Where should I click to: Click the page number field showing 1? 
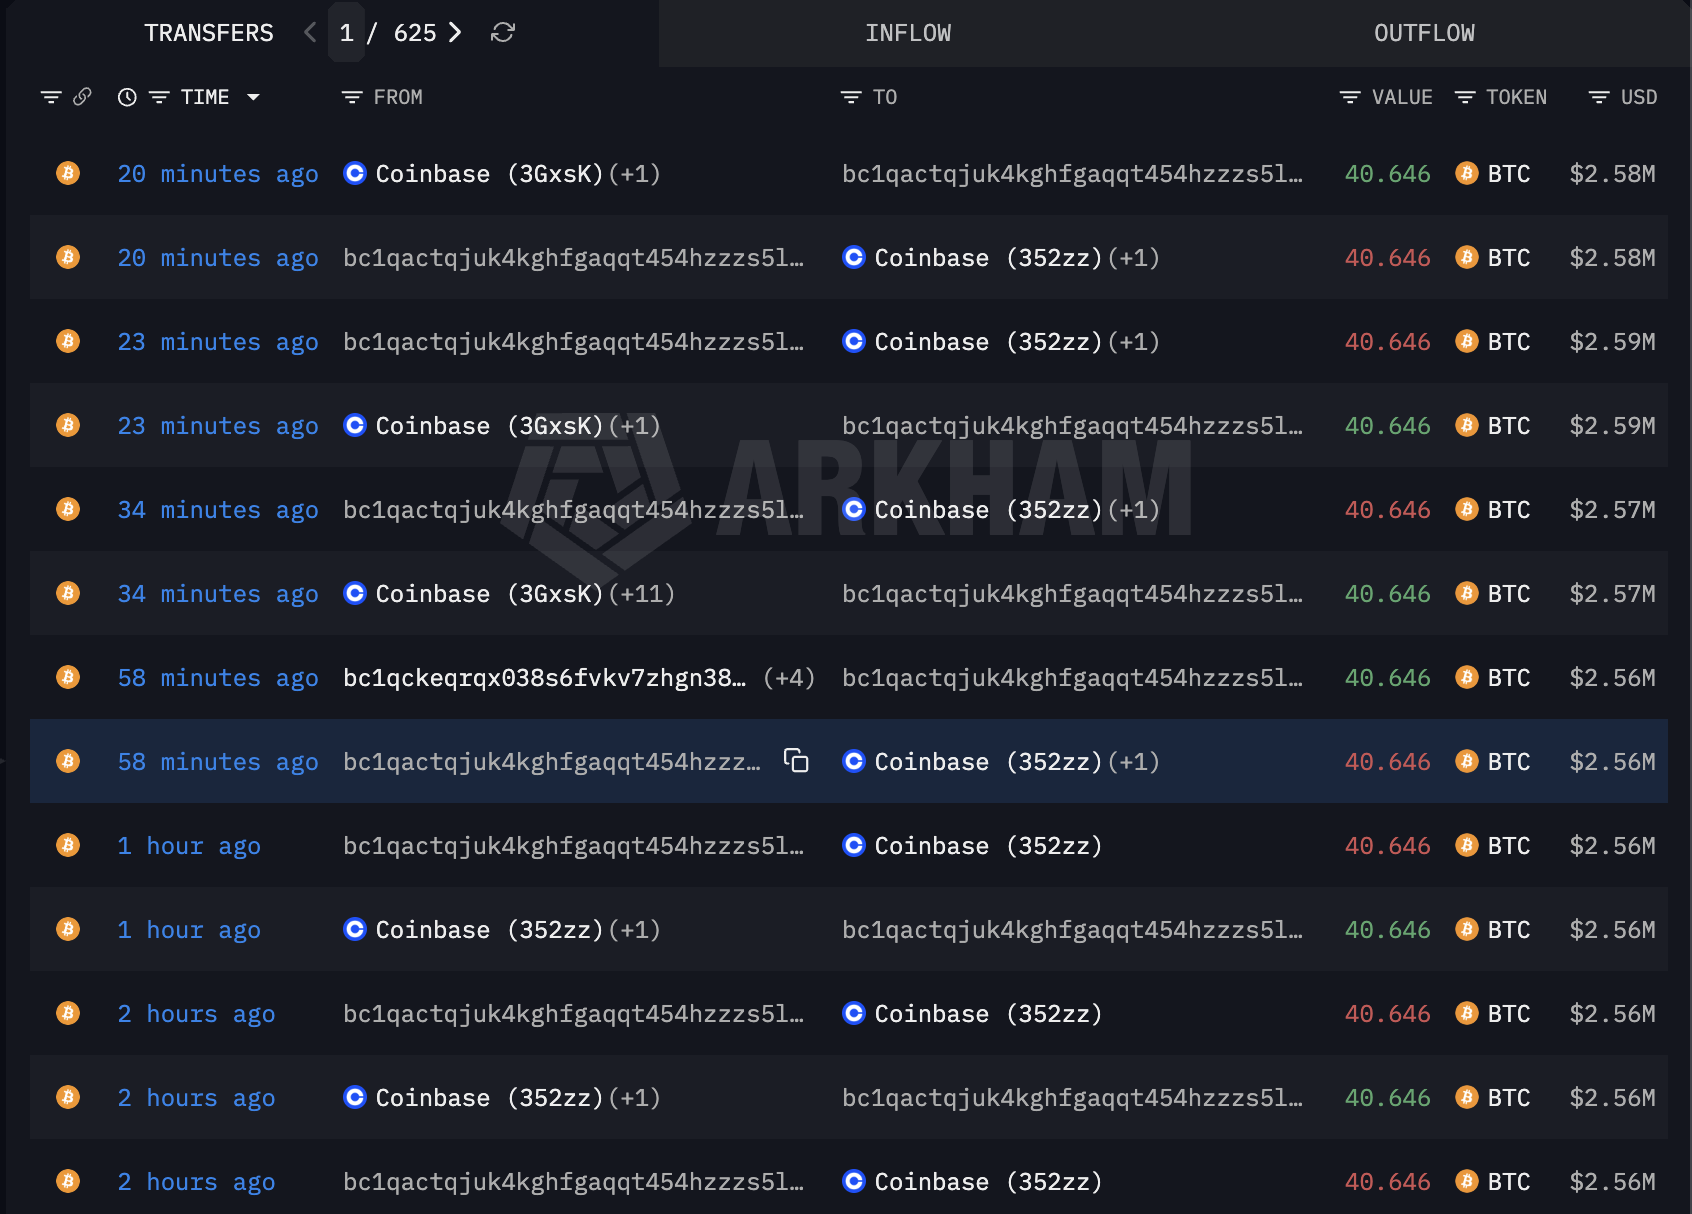click(347, 33)
